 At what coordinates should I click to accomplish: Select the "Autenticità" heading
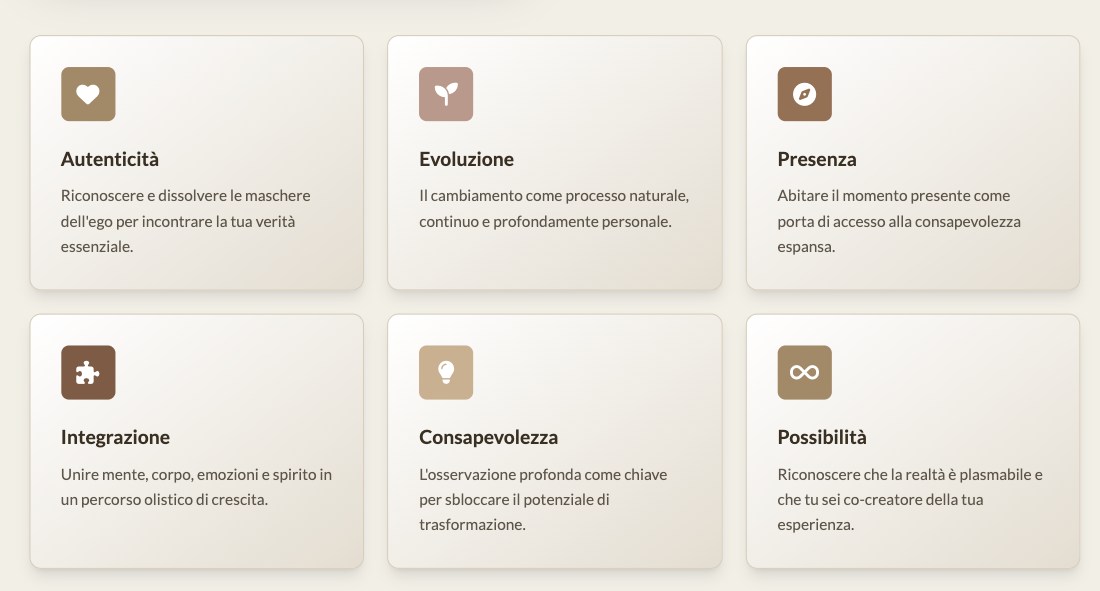(110, 159)
